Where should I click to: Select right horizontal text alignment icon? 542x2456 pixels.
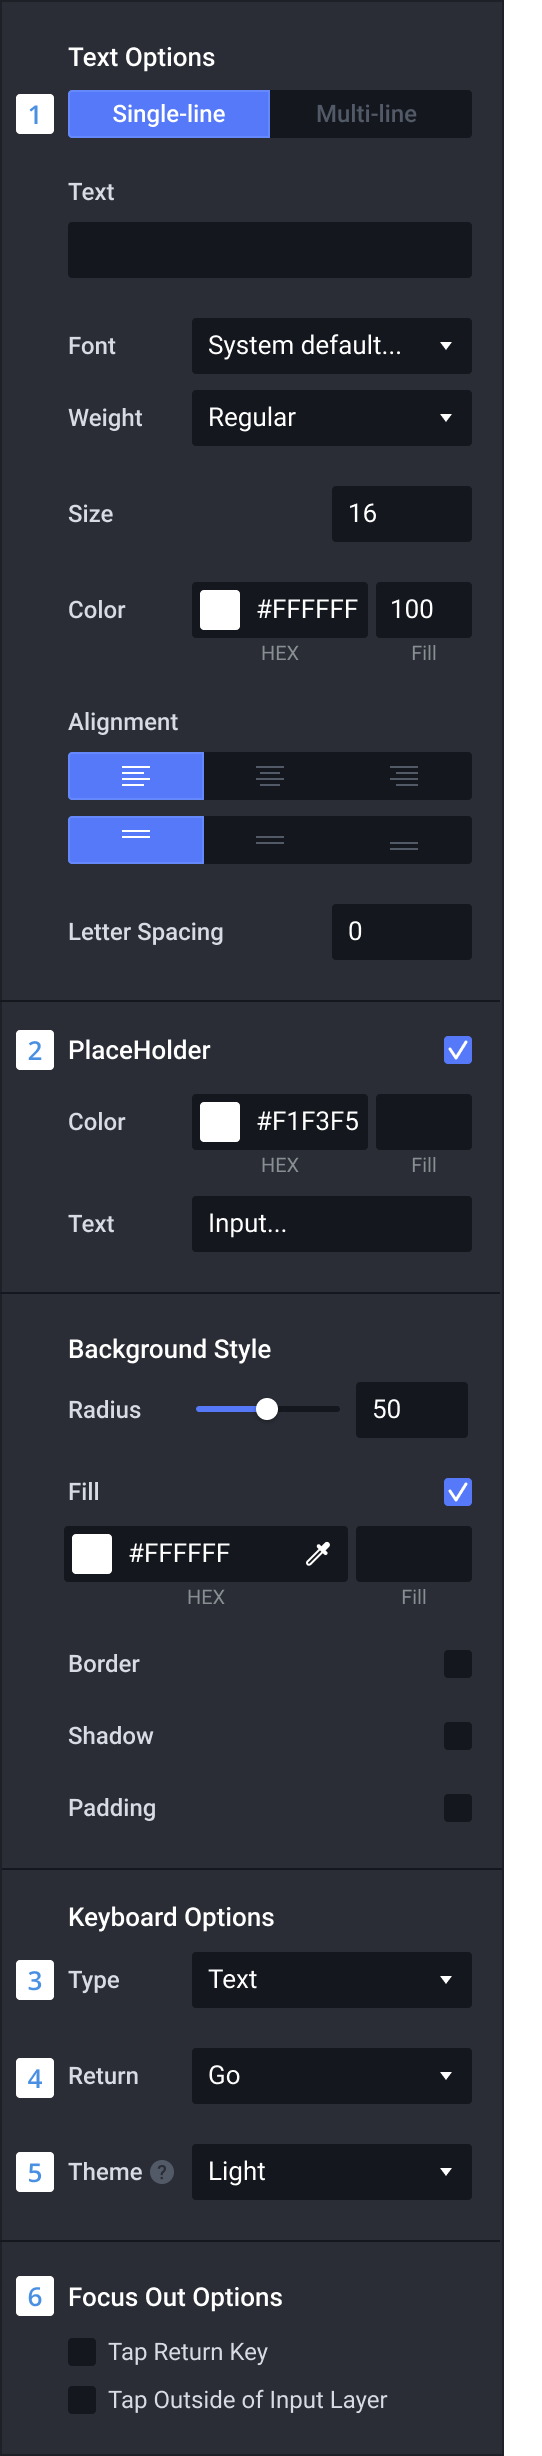tap(404, 776)
